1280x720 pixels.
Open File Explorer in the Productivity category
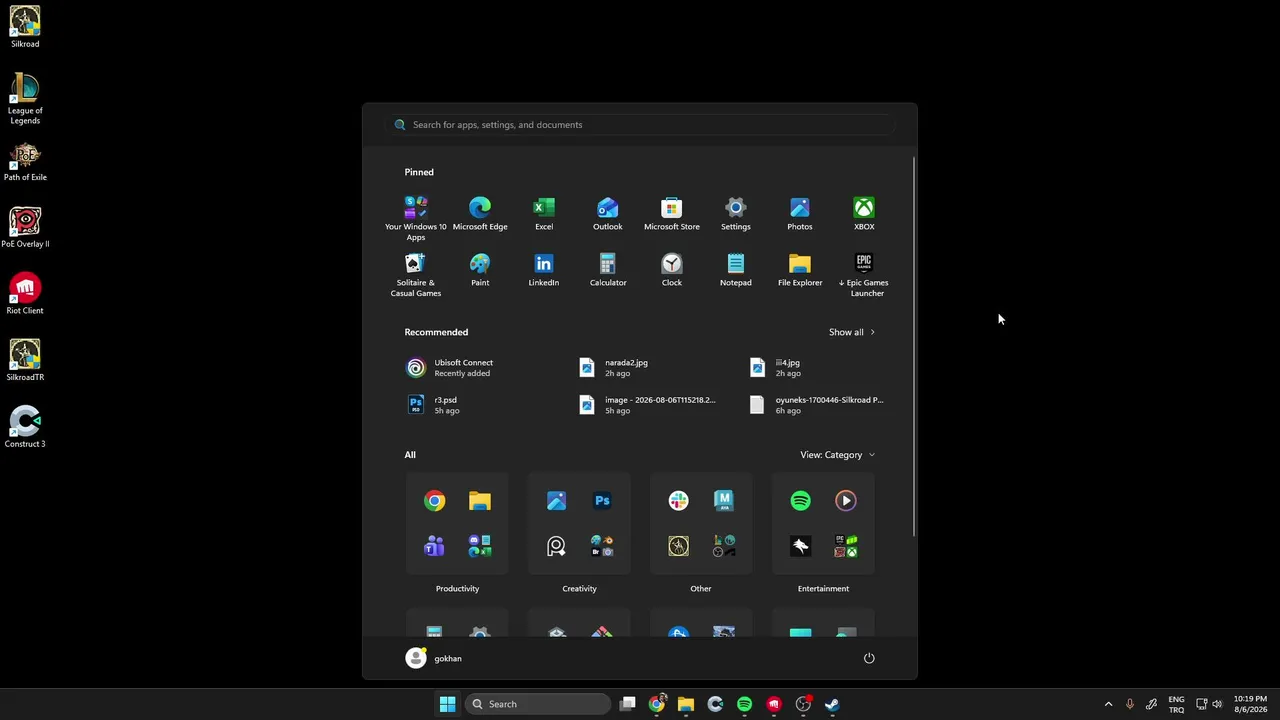(x=480, y=501)
